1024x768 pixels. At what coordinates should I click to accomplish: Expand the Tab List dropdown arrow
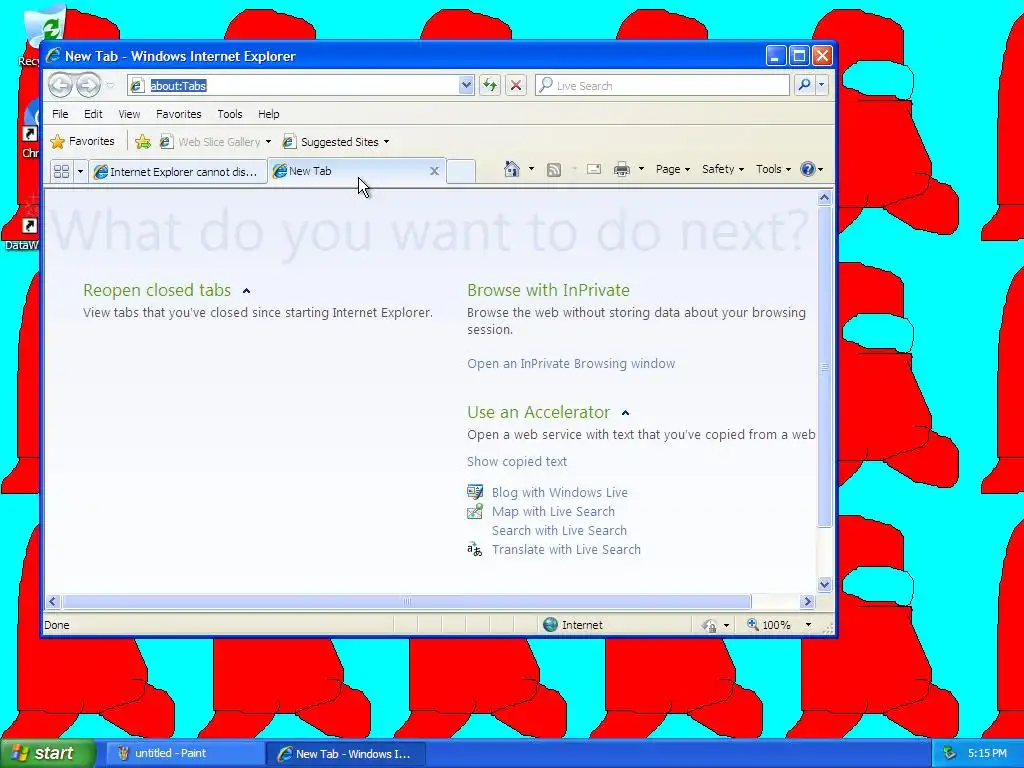click(80, 171)
